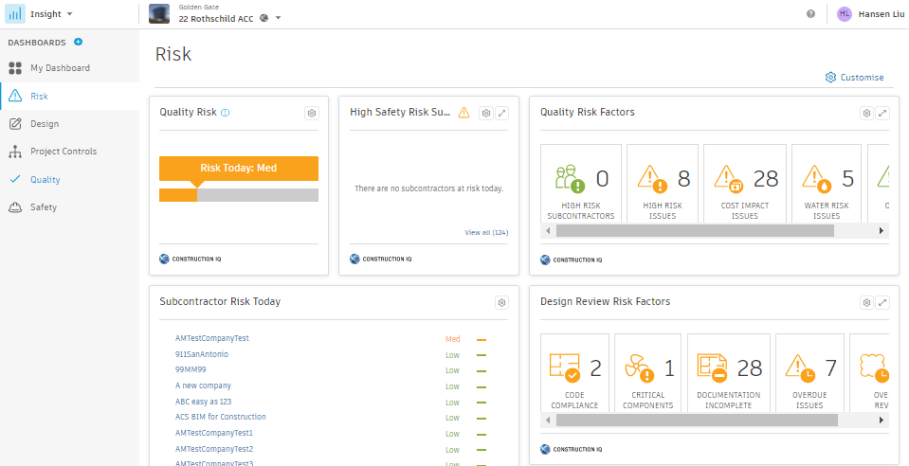Open the Hansen Liu user menu

coord(872,14)
